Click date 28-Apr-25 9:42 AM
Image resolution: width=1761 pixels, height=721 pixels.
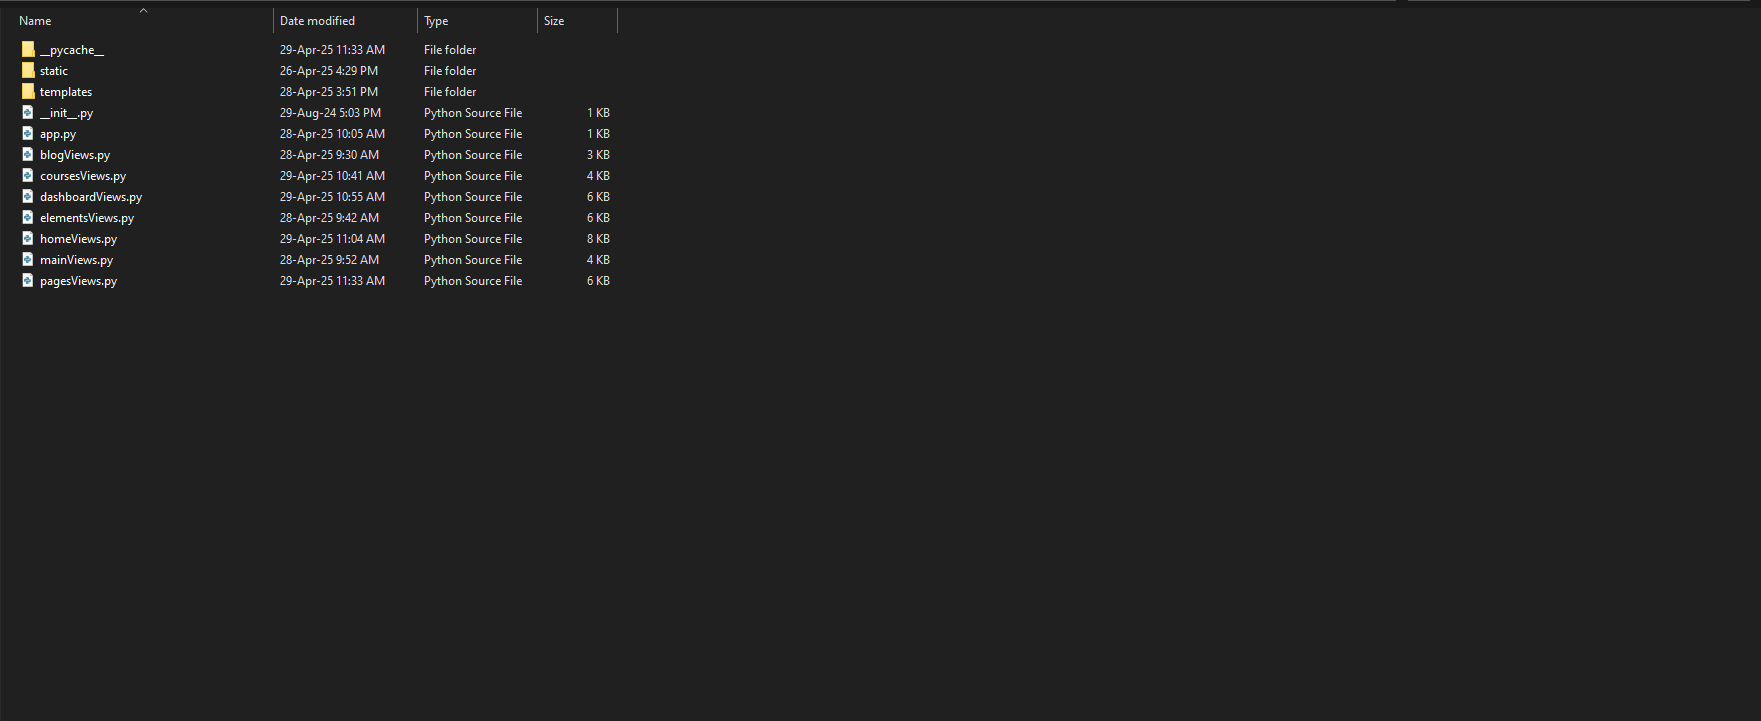329,218
